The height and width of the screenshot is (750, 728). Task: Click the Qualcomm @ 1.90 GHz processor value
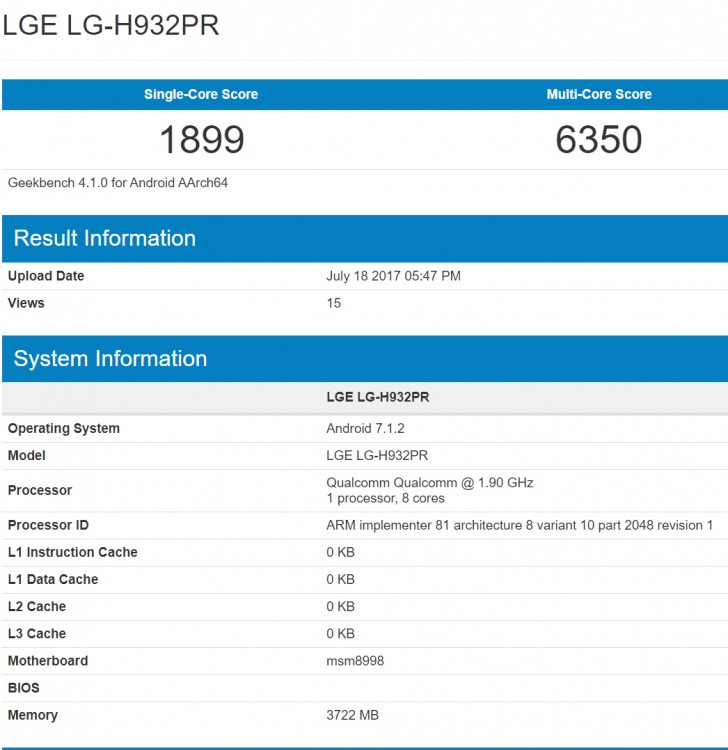[430, 482]
